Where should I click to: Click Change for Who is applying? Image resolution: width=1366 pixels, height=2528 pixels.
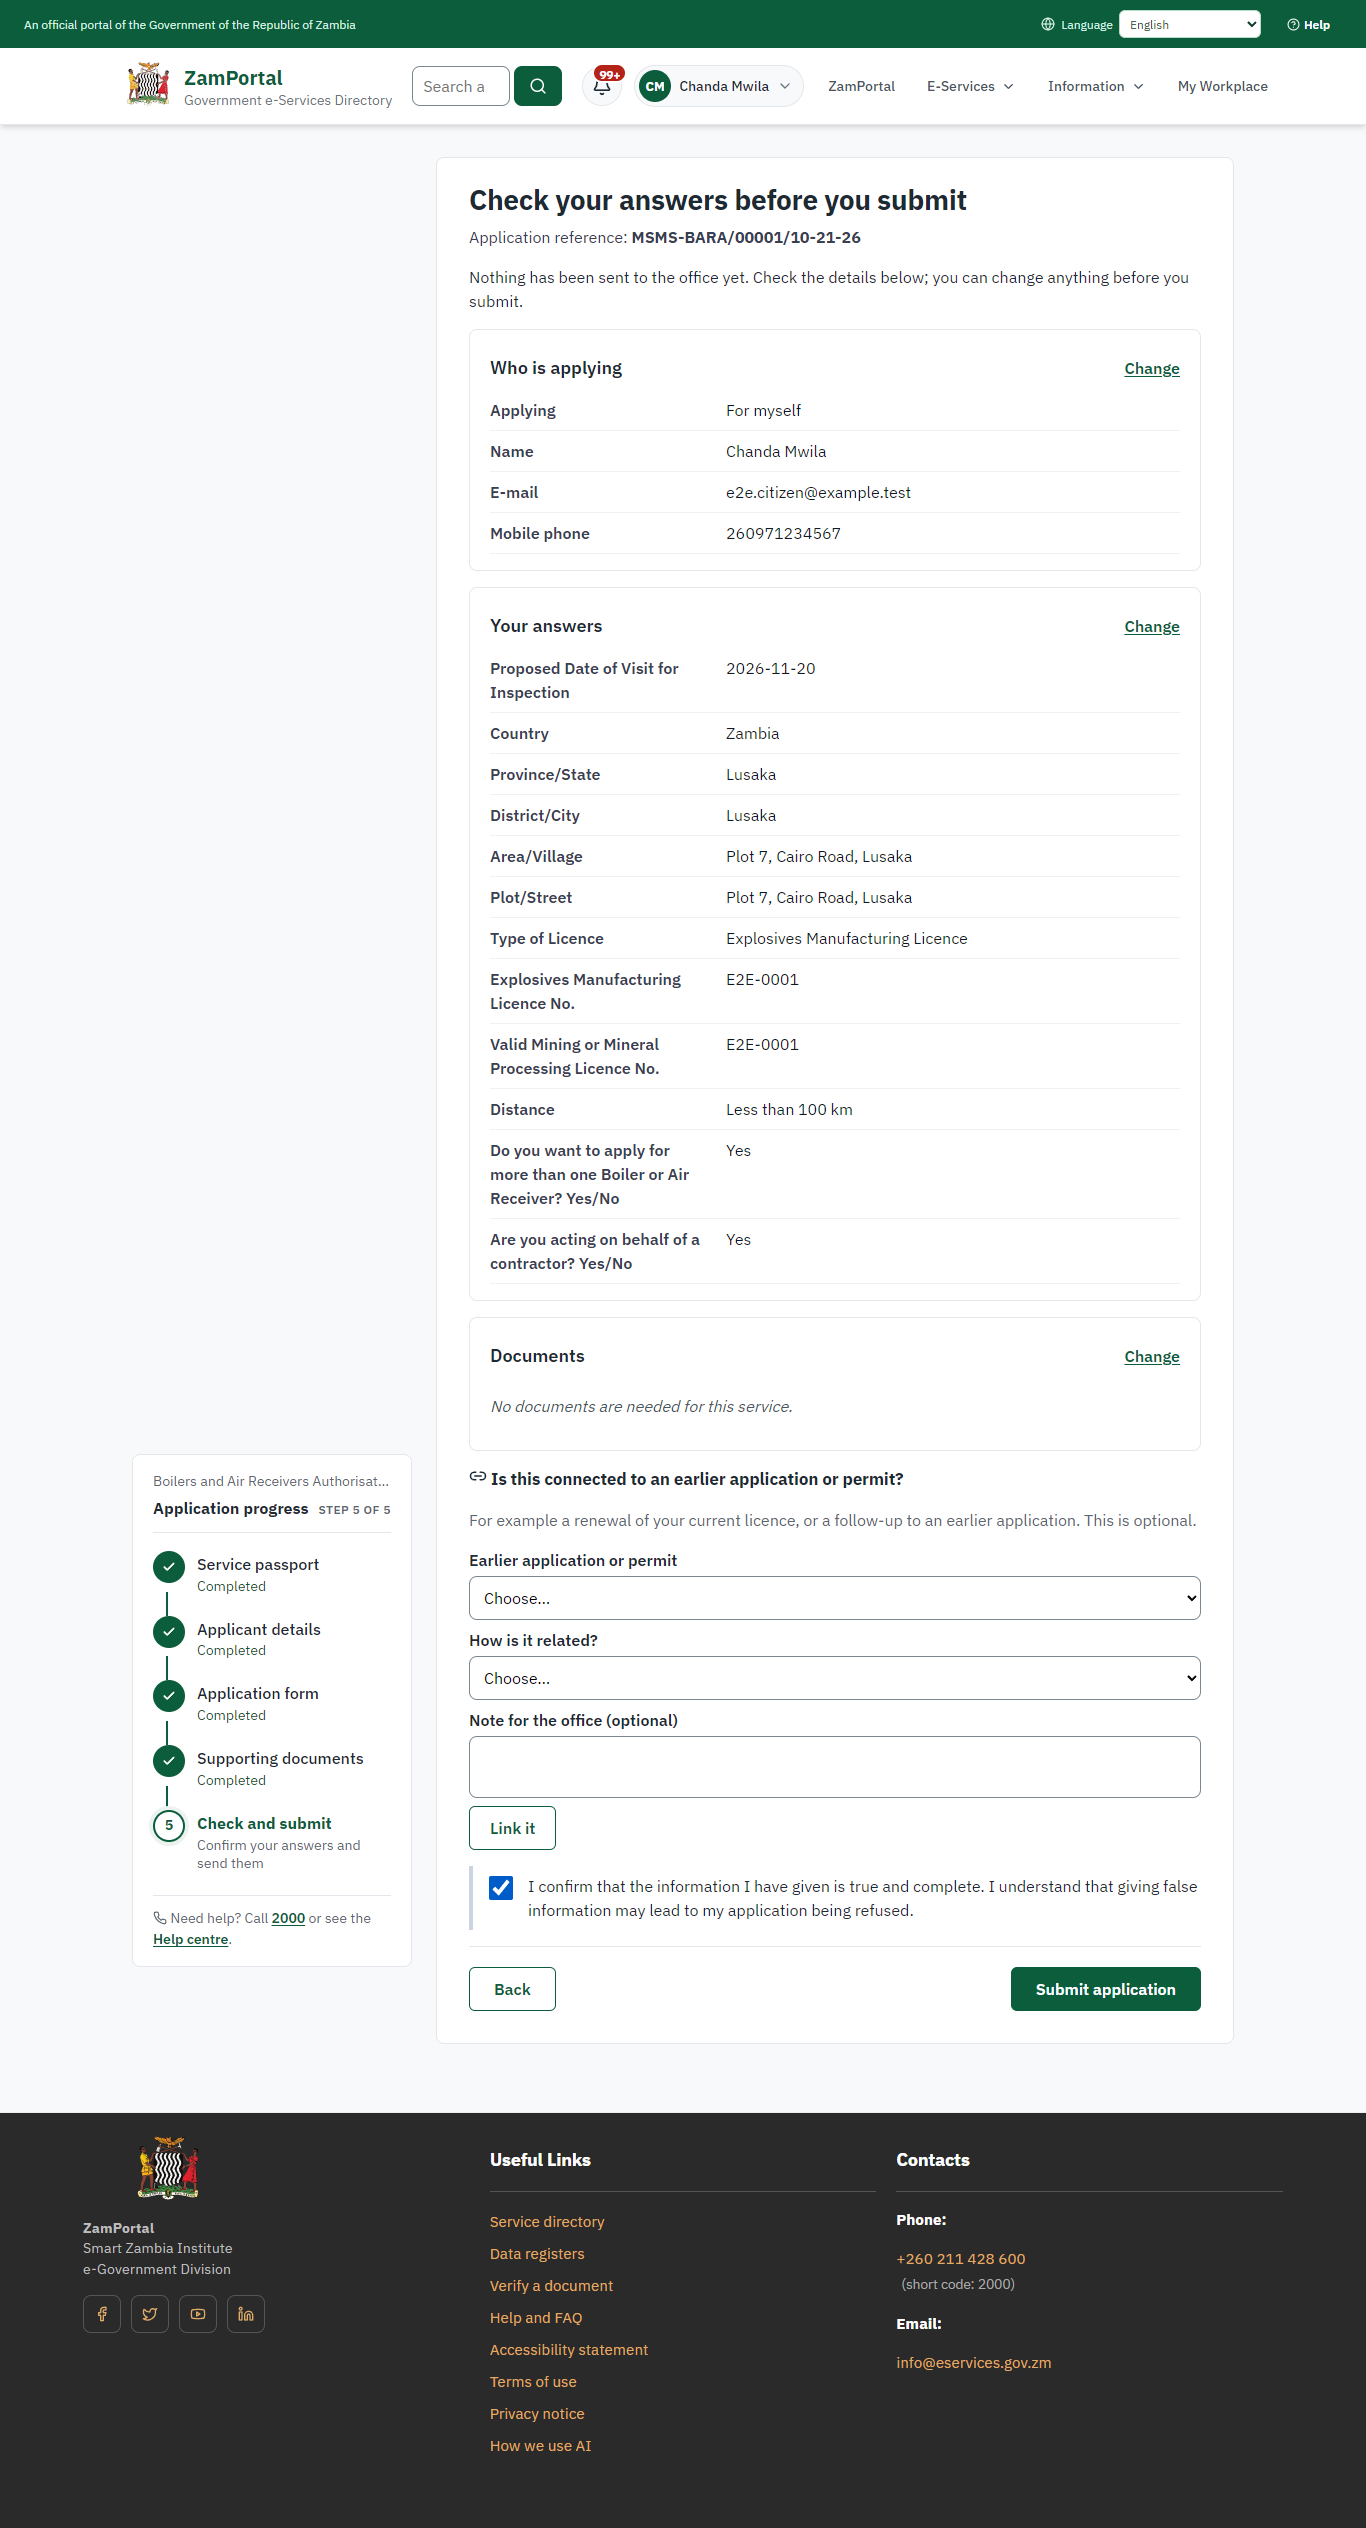click(x=1152, y=369)
